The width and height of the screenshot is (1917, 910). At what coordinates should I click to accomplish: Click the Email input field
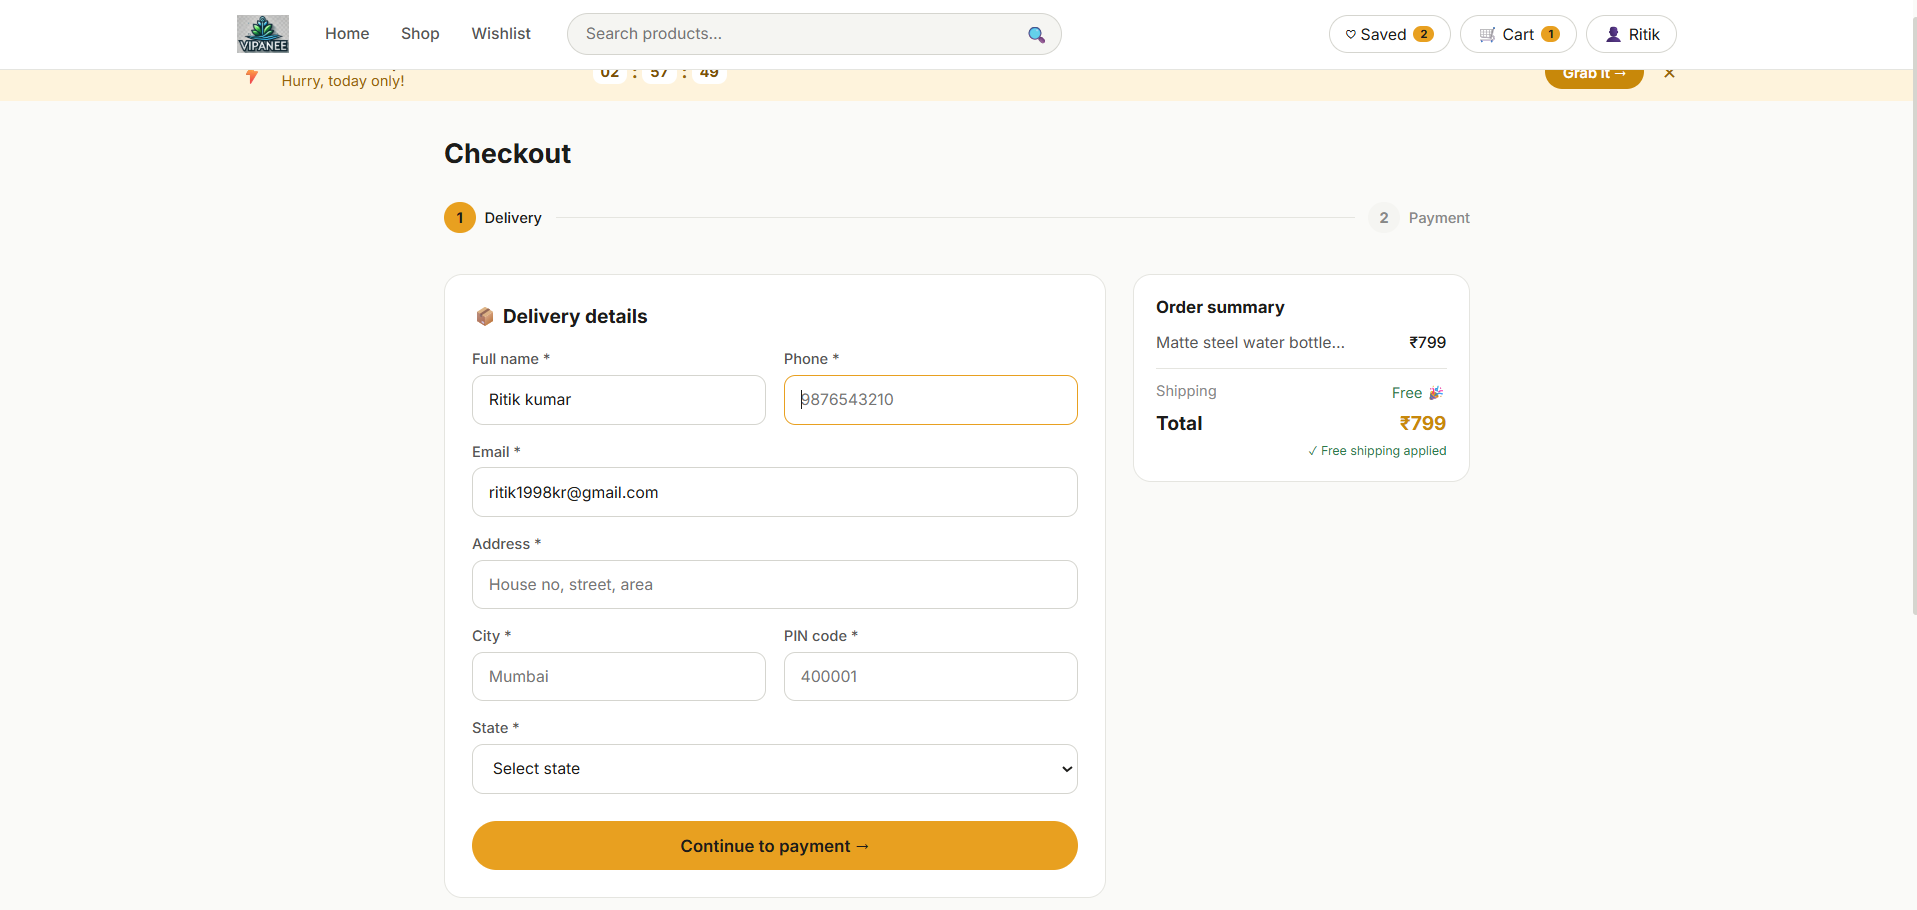click(774, 492)
